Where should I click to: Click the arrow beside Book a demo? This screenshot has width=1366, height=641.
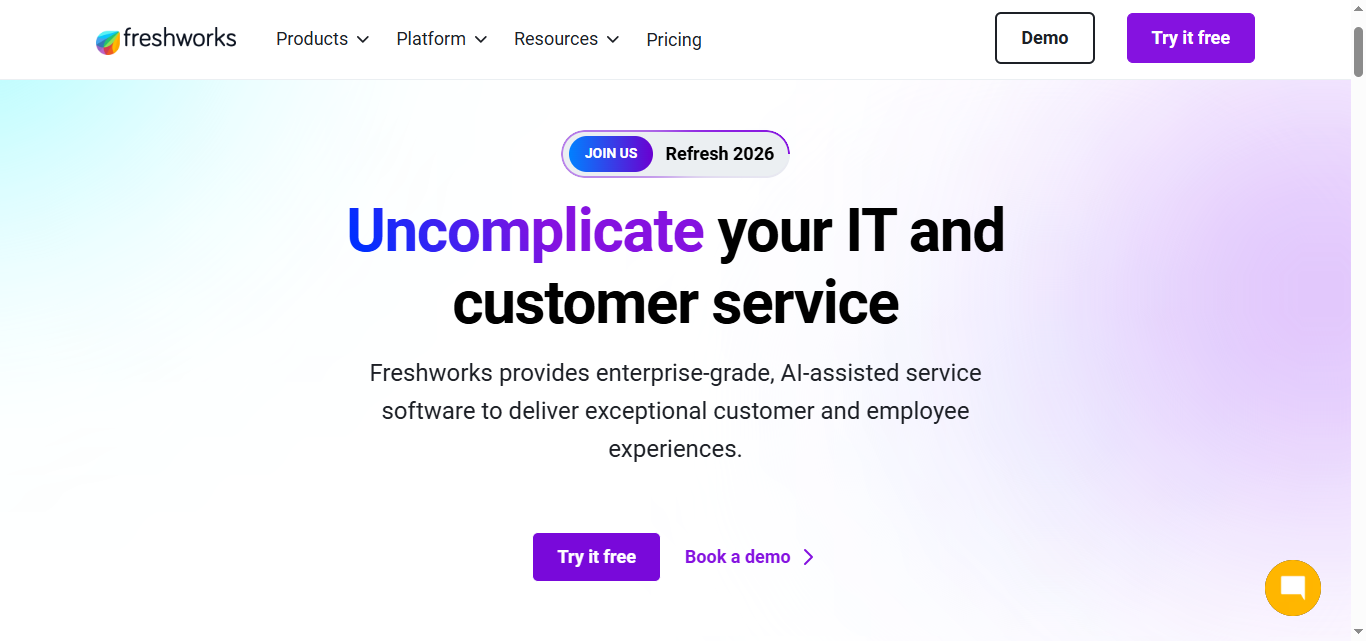point(808,556)
